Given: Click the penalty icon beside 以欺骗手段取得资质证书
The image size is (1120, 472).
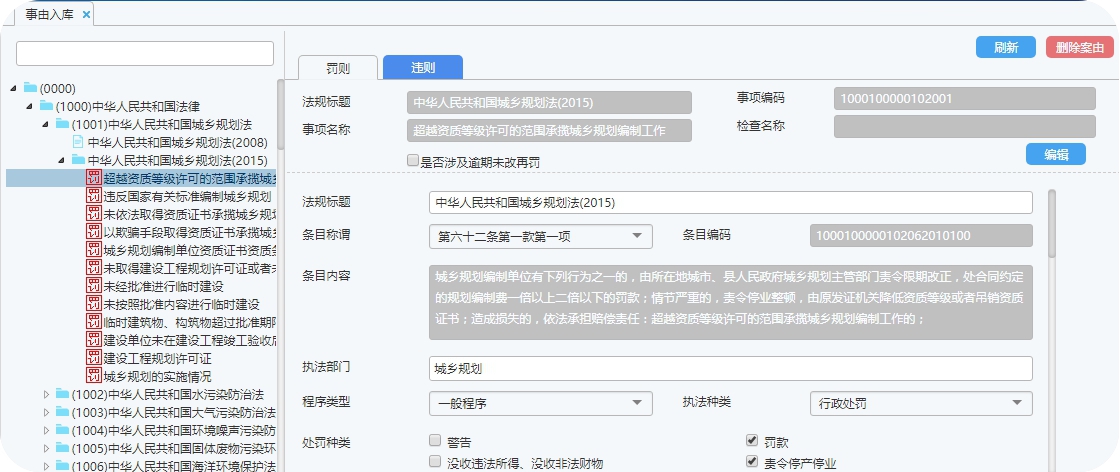Looking at the screenshot, I should pos(94,231).
